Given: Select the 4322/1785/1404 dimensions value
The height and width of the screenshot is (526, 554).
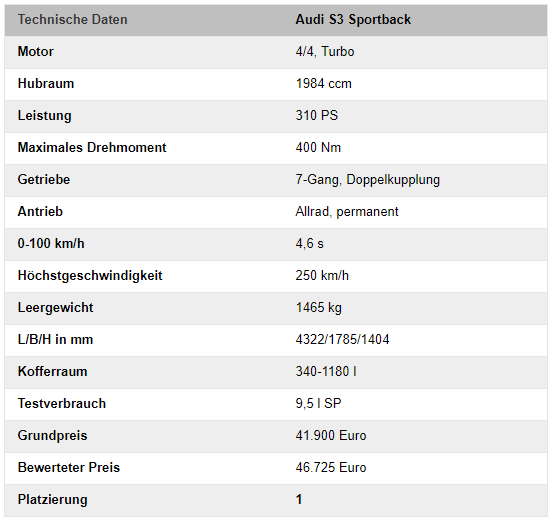Looking at the screenshot, I should tap(342, 339).
